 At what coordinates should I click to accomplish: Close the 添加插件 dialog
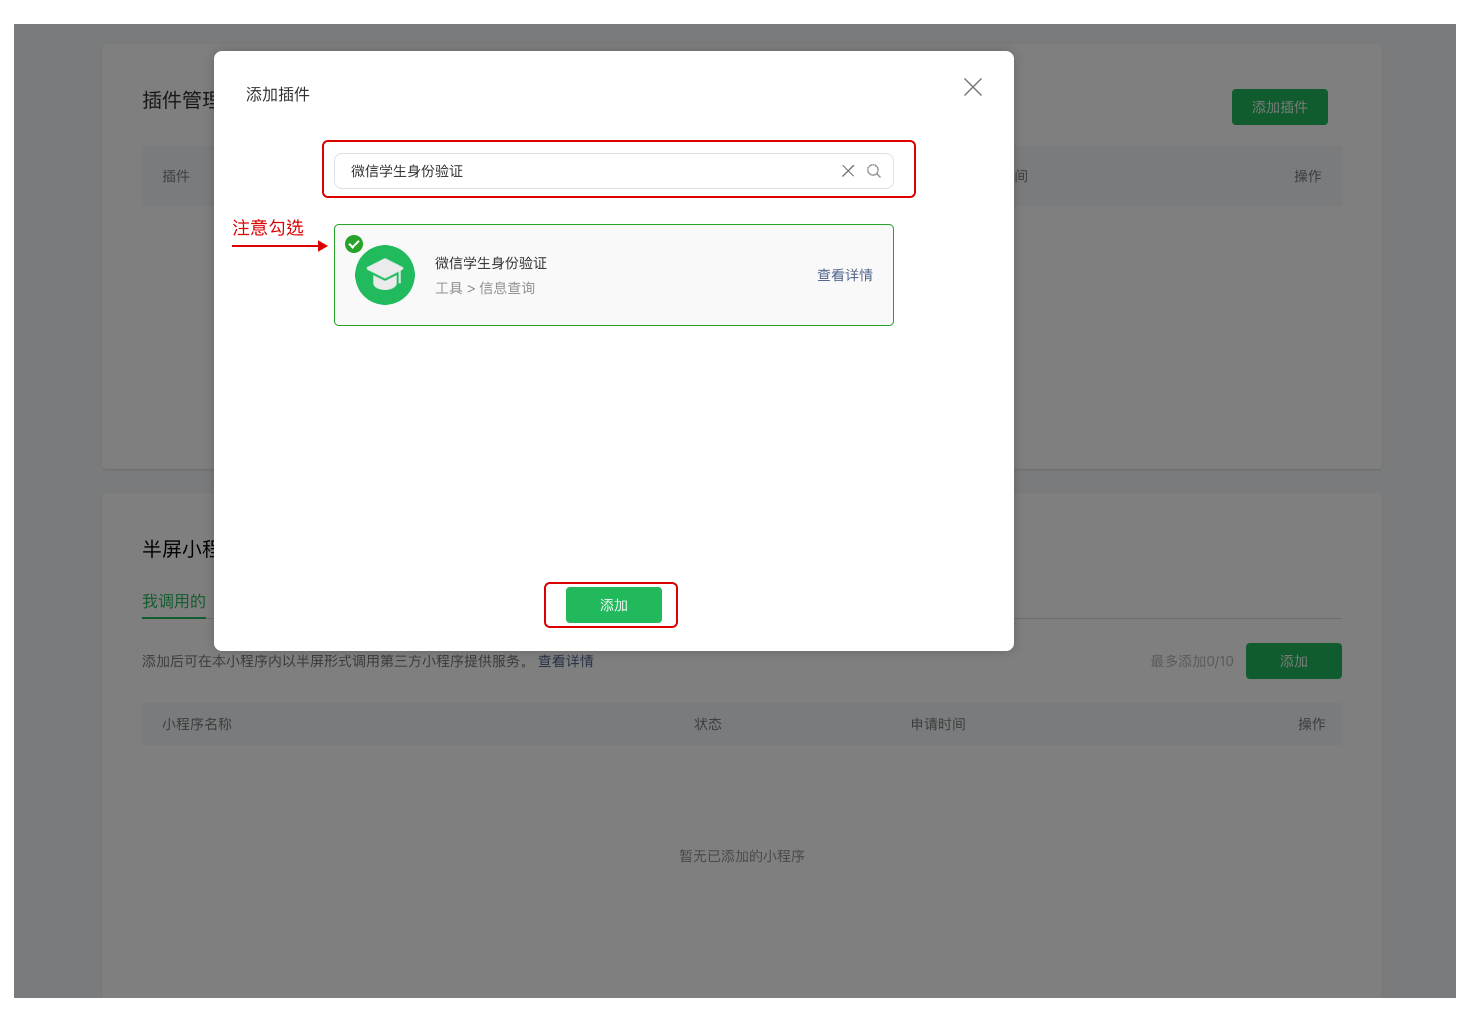coord(972,88)
